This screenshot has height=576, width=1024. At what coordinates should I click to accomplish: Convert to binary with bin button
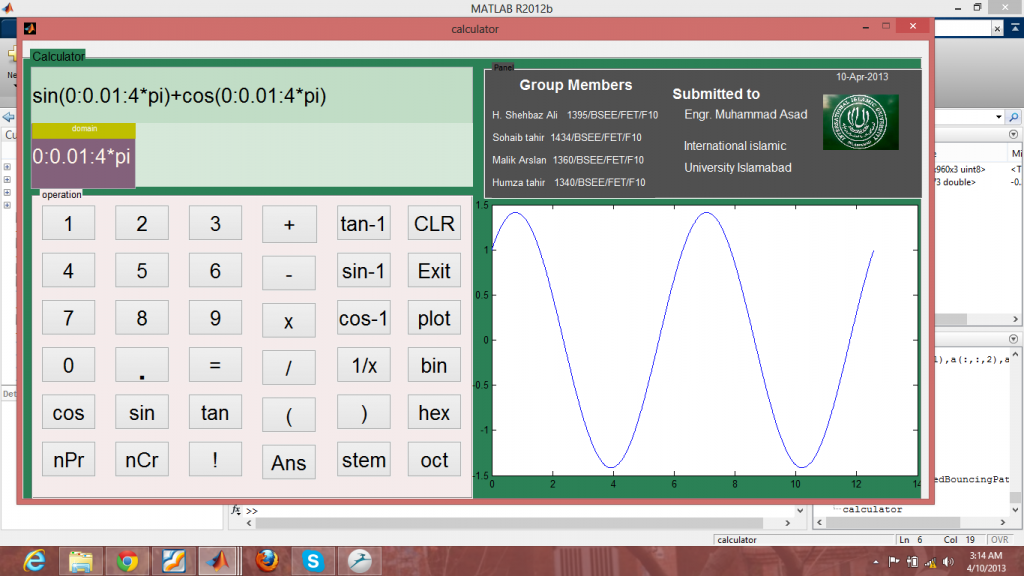(434, 365)
